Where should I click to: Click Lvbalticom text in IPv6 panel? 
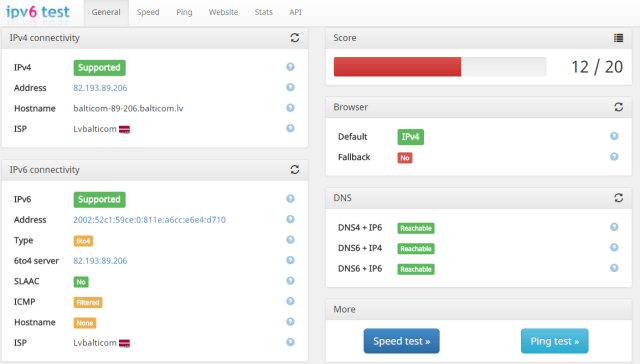click(95, 343)
